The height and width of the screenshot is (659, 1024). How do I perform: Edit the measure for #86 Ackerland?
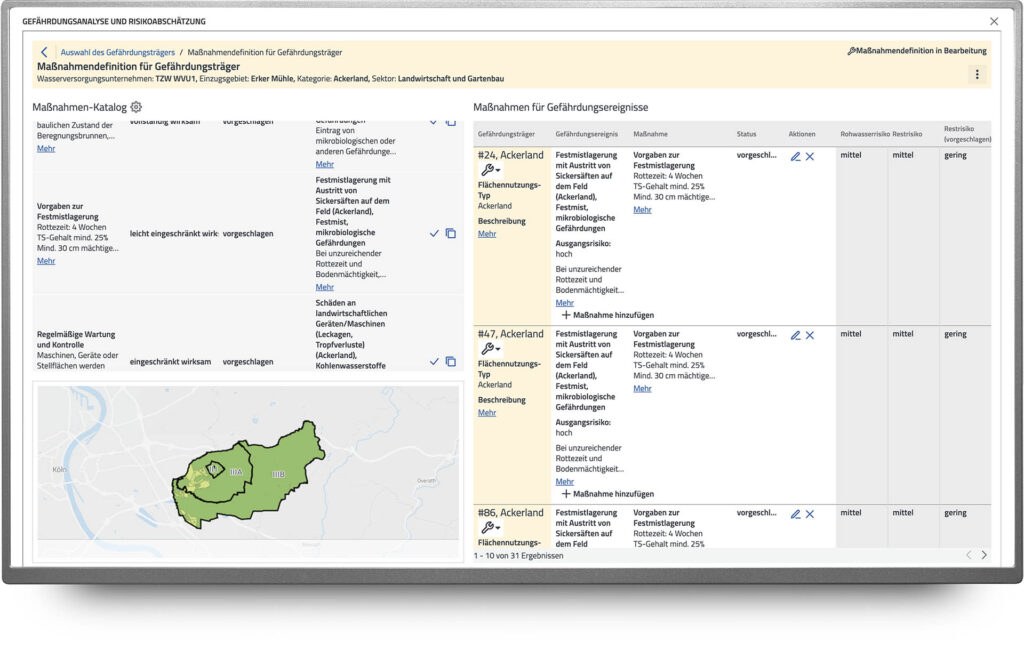pos(795,514)
